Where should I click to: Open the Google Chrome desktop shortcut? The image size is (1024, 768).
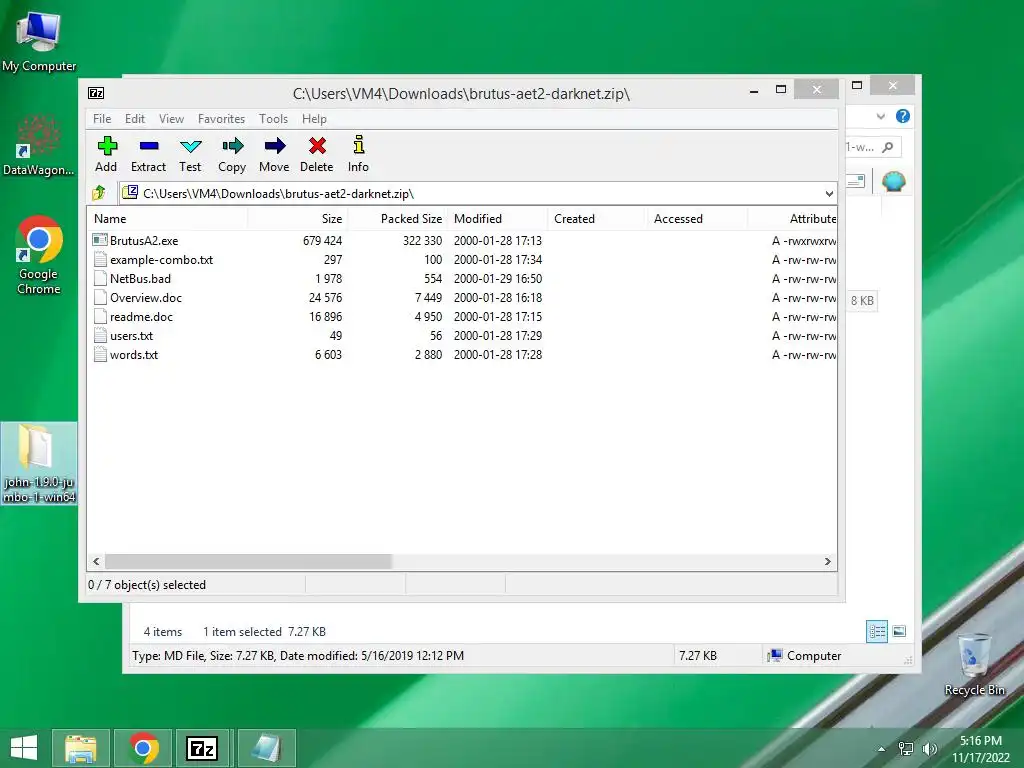coord(39,255)
